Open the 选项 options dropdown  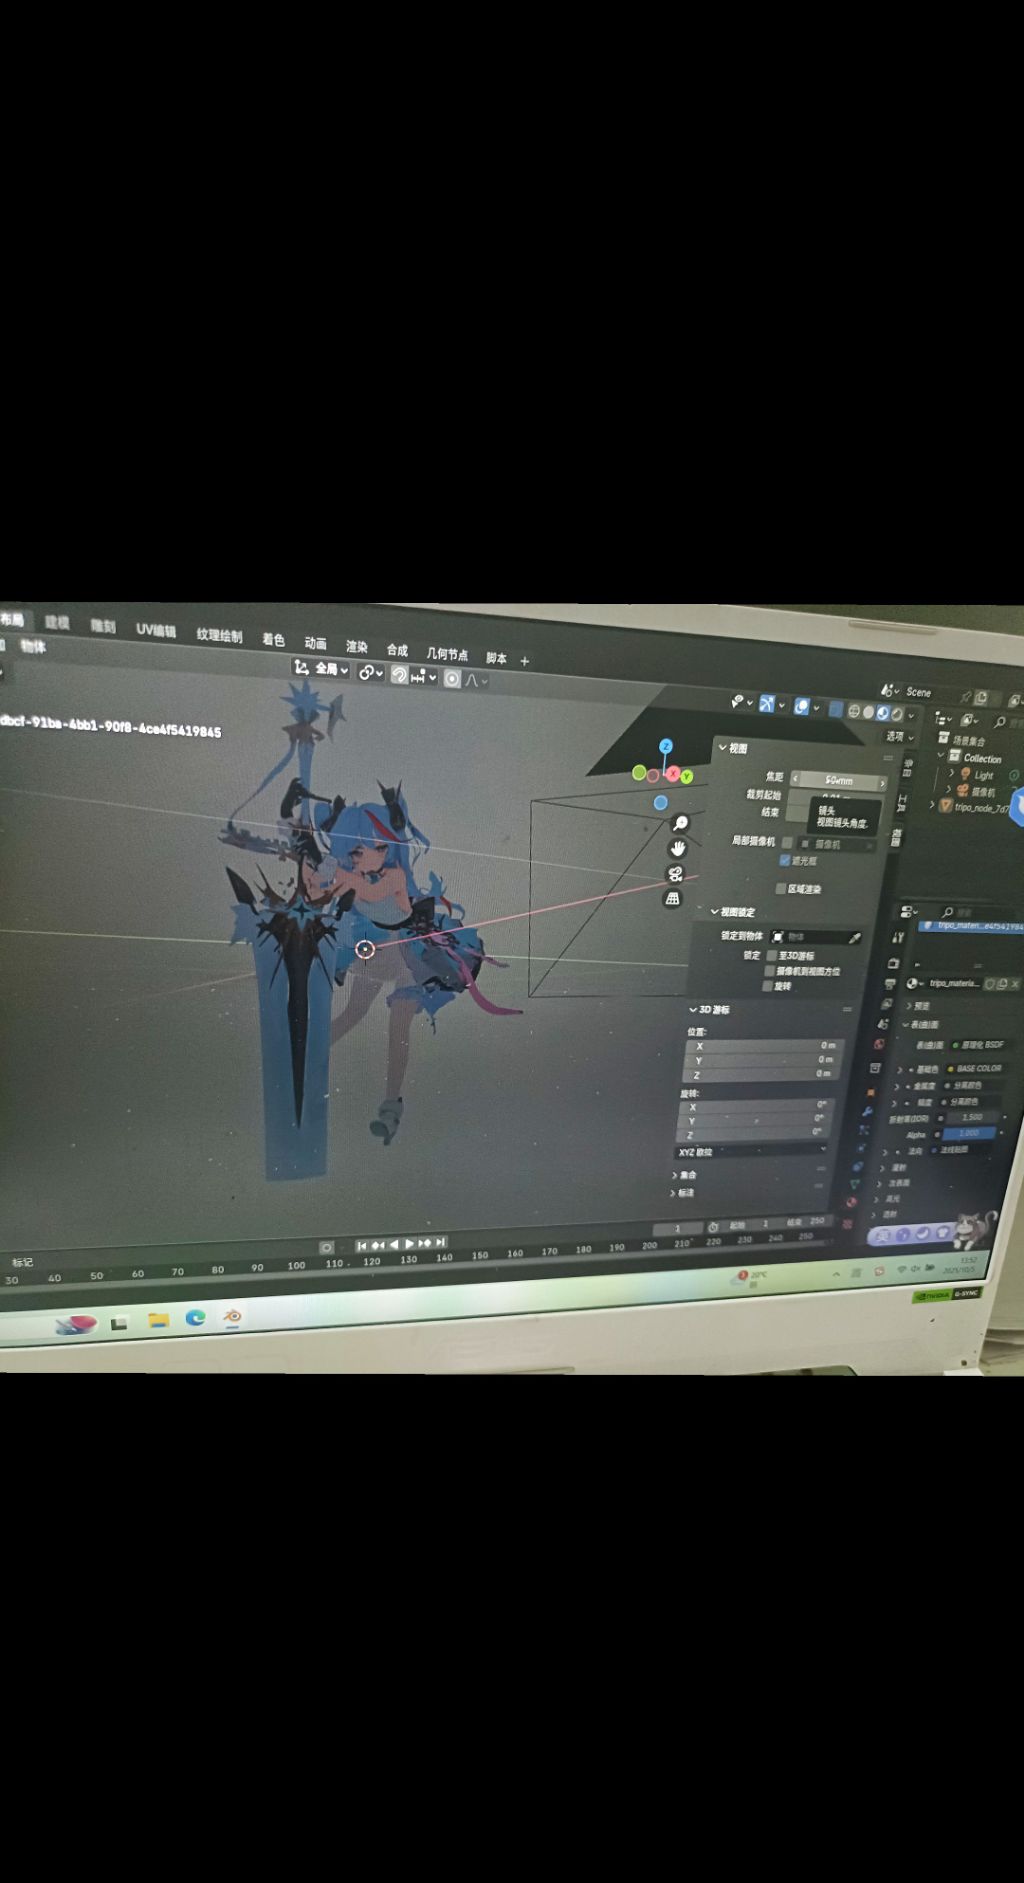pos(900,736)
